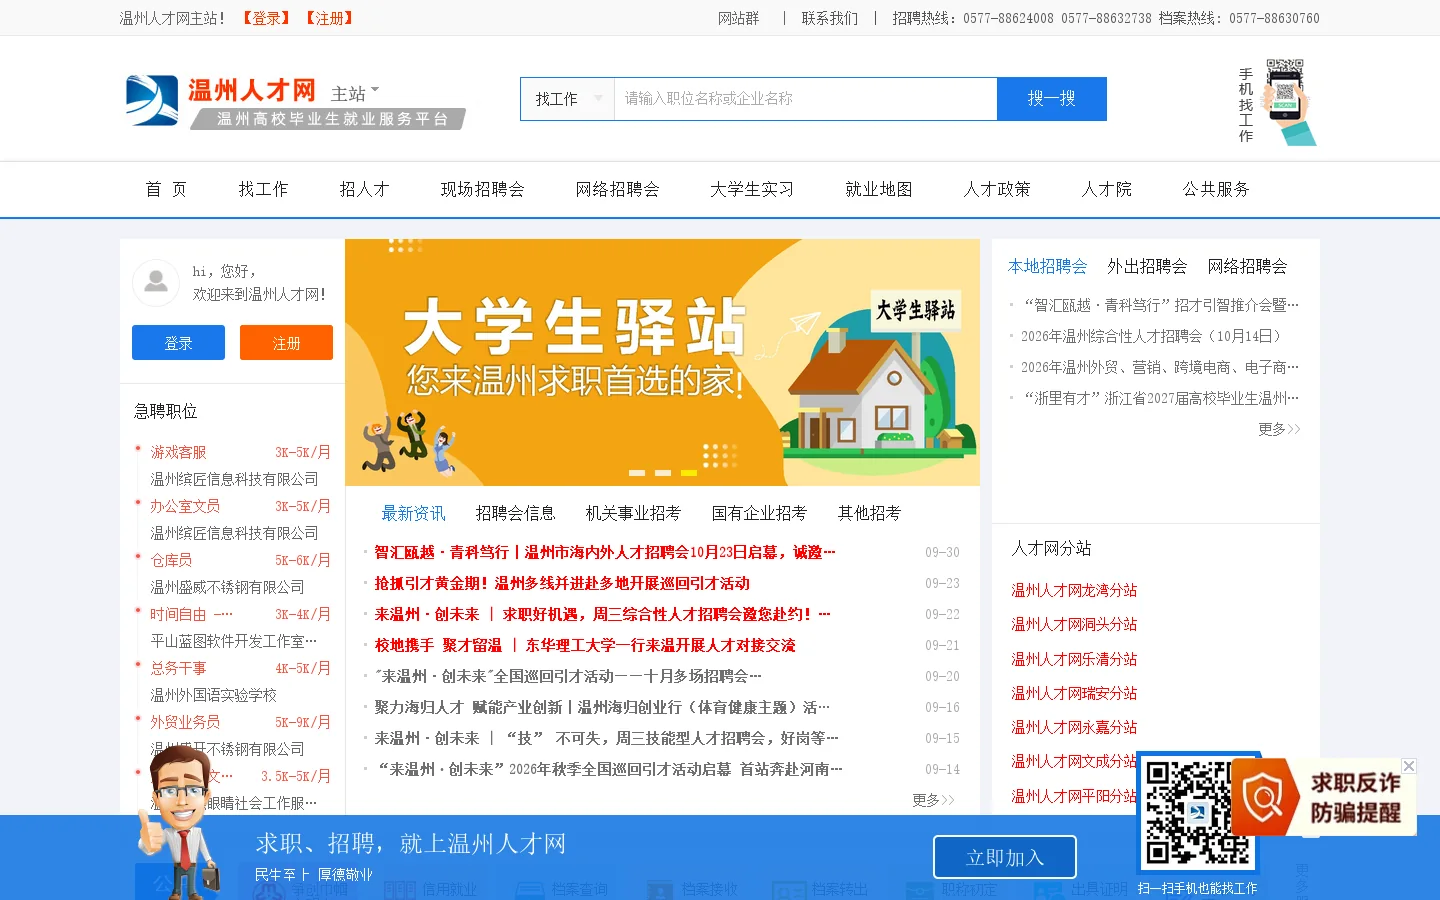This screenshot has width=1440, height=900.
Task: Close the 求职反诈防提醒 floating banner
Action: point(1409,766)
